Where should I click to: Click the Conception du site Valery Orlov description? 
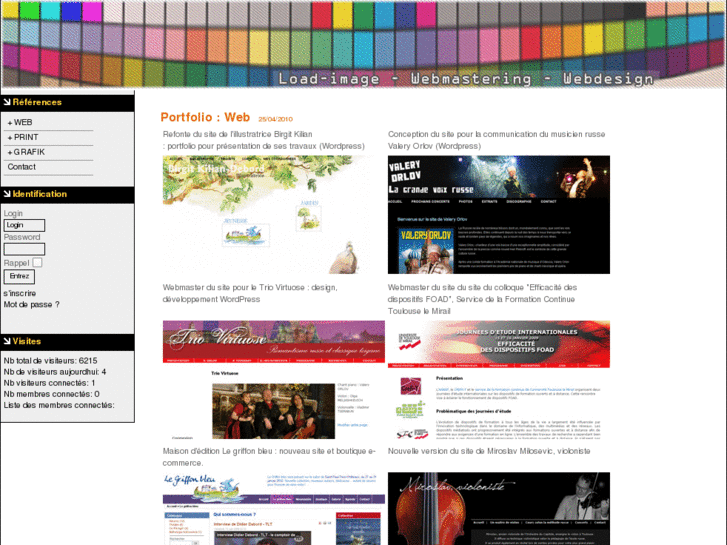pos(497,140)
